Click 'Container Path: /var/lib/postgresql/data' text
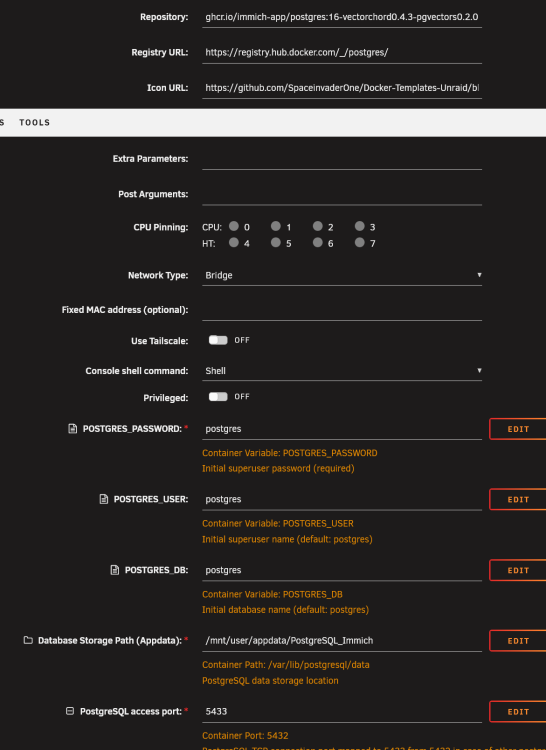 click(286, 665)
